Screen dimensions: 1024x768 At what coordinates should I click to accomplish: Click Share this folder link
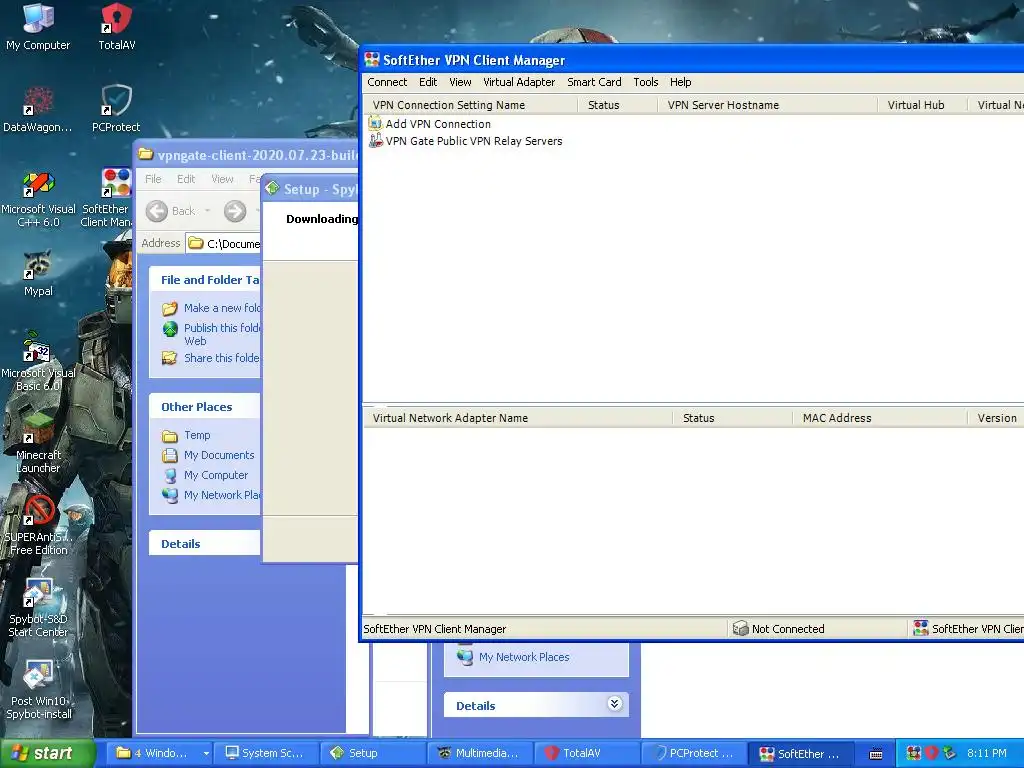point(222,358)
